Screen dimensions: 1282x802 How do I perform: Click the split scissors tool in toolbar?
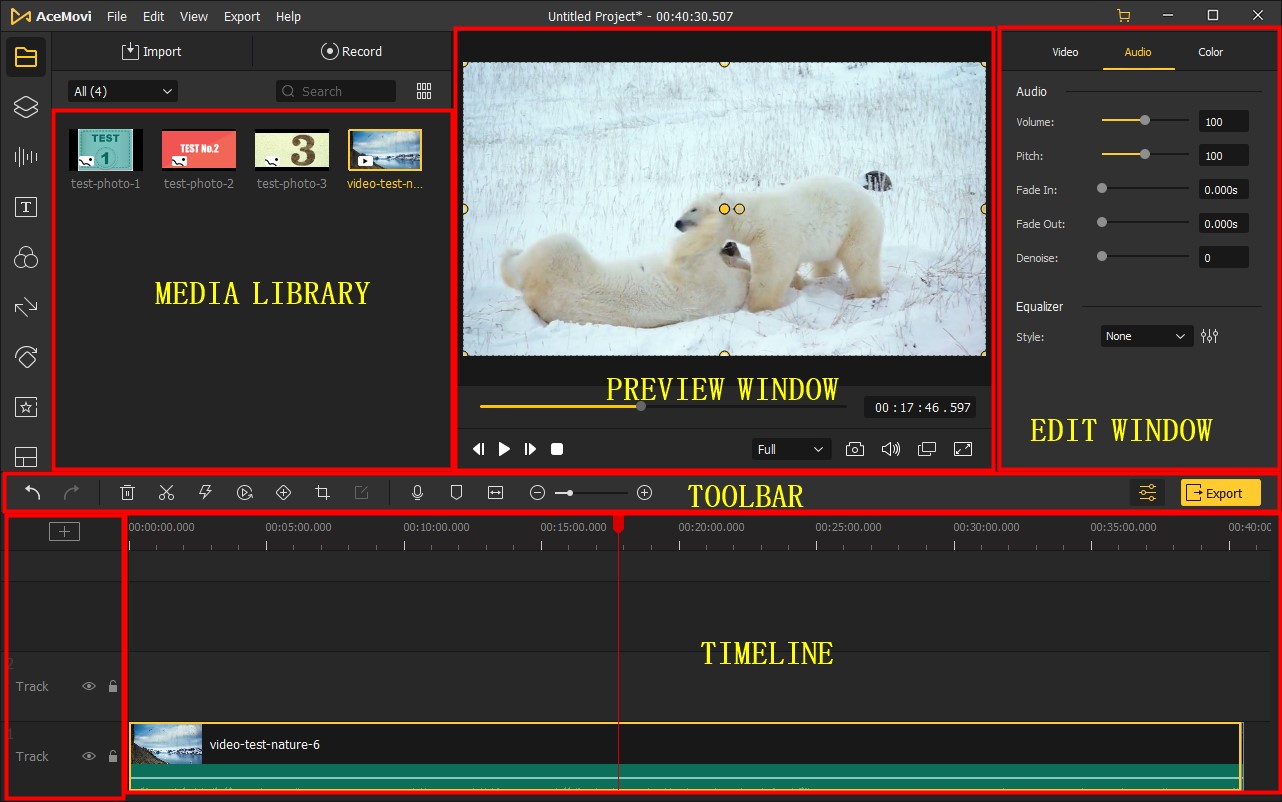pyautogui.click(x=166, y=492)
